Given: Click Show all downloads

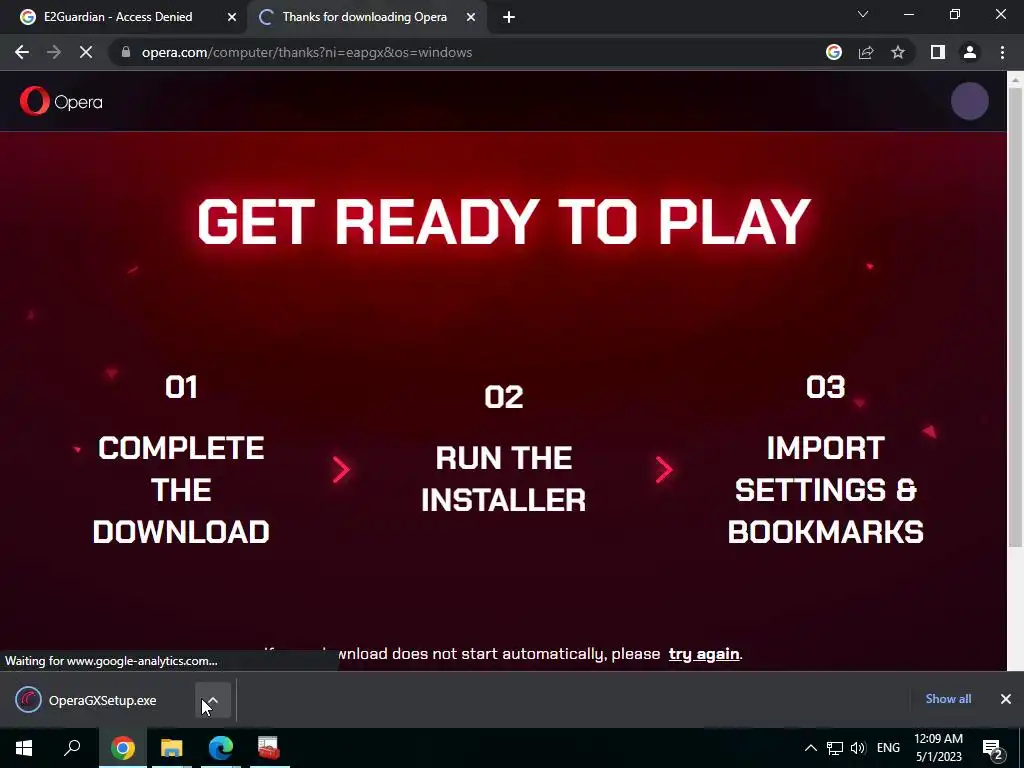Looking at the screenshot, I should point(948,699).
